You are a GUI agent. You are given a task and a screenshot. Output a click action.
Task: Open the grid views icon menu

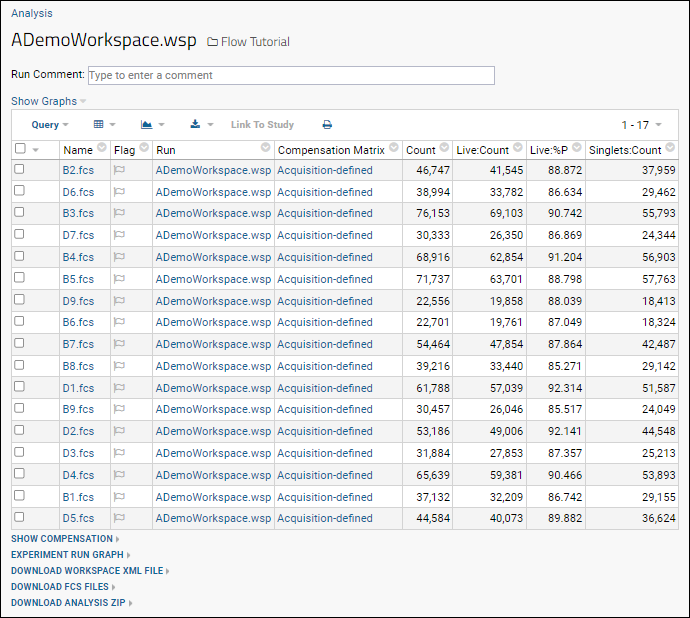coord(104,125)
